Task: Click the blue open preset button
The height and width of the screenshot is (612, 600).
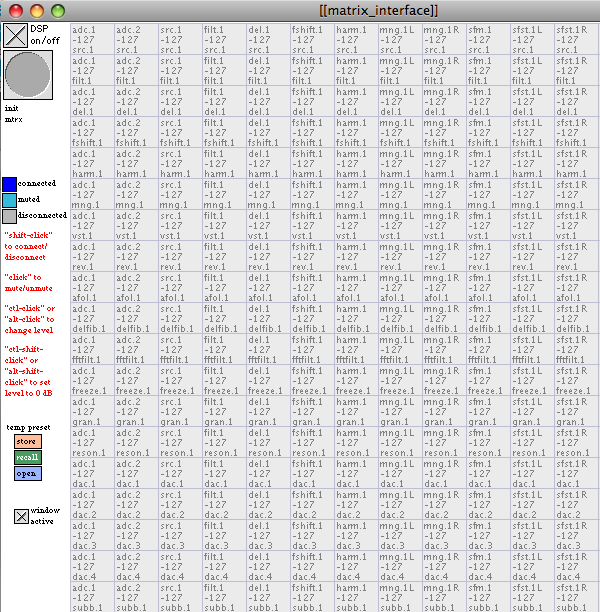Action: (x=27, y=473)
